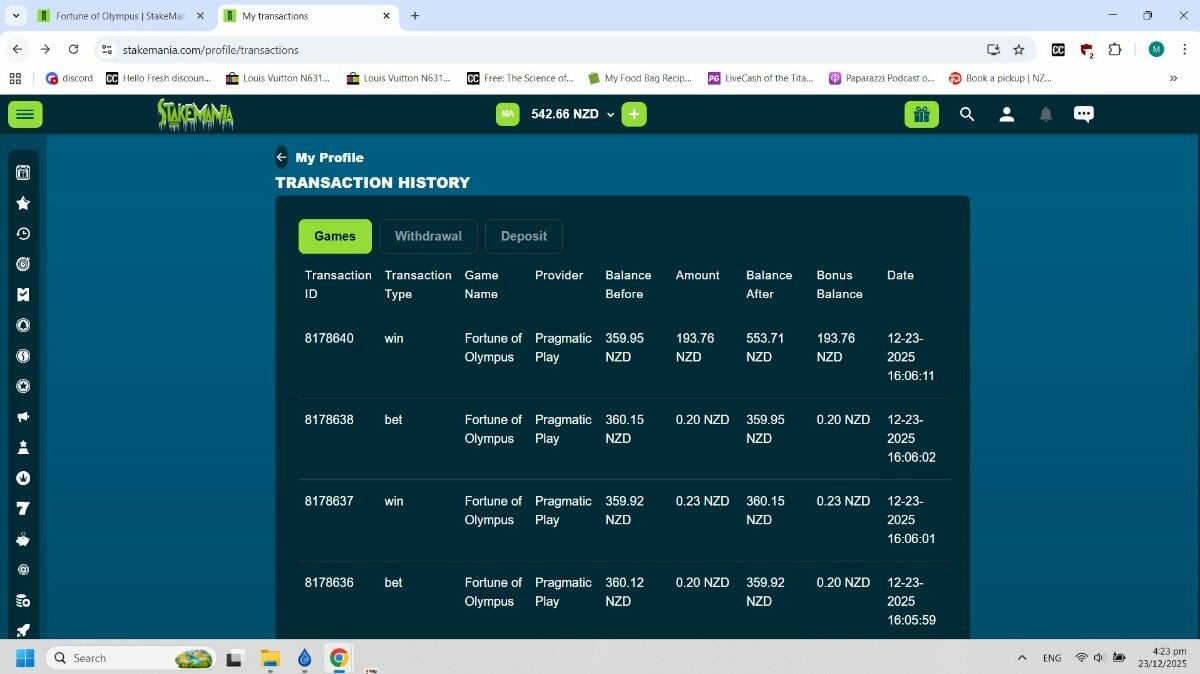This screenshot has width=1200, height=674.
Task: Open the chat speech bubble icon
Action: pos(1084,115)
